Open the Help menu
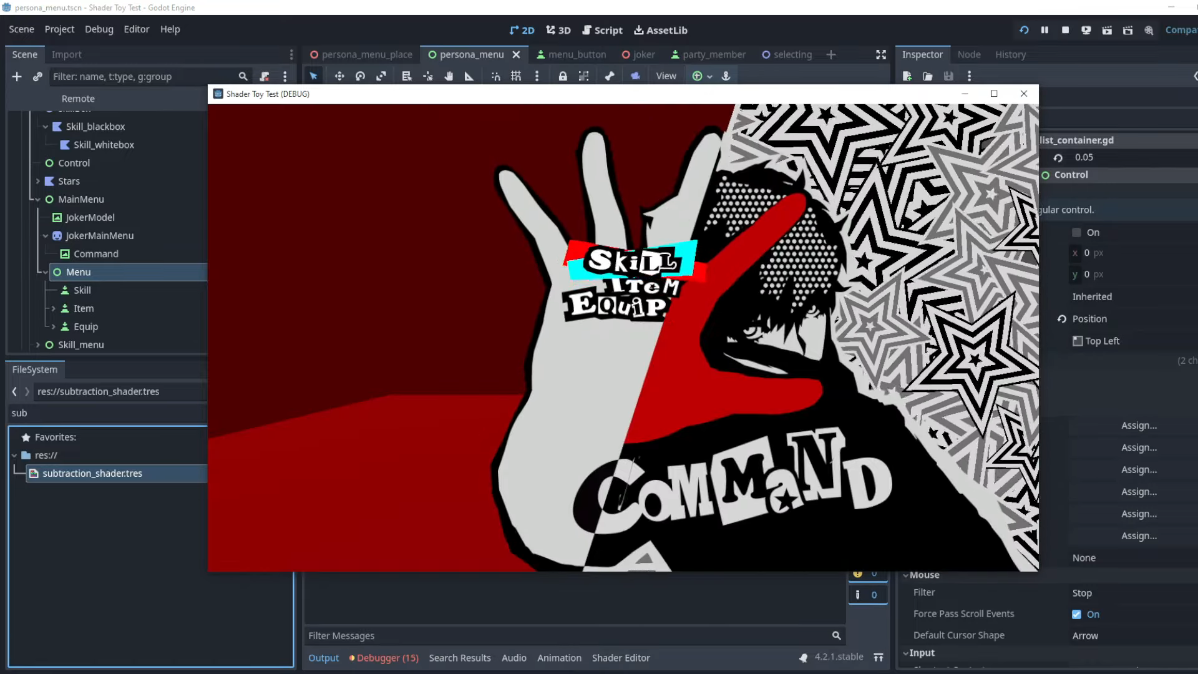This screenshot has width=1198, height=674. (170, 29)
